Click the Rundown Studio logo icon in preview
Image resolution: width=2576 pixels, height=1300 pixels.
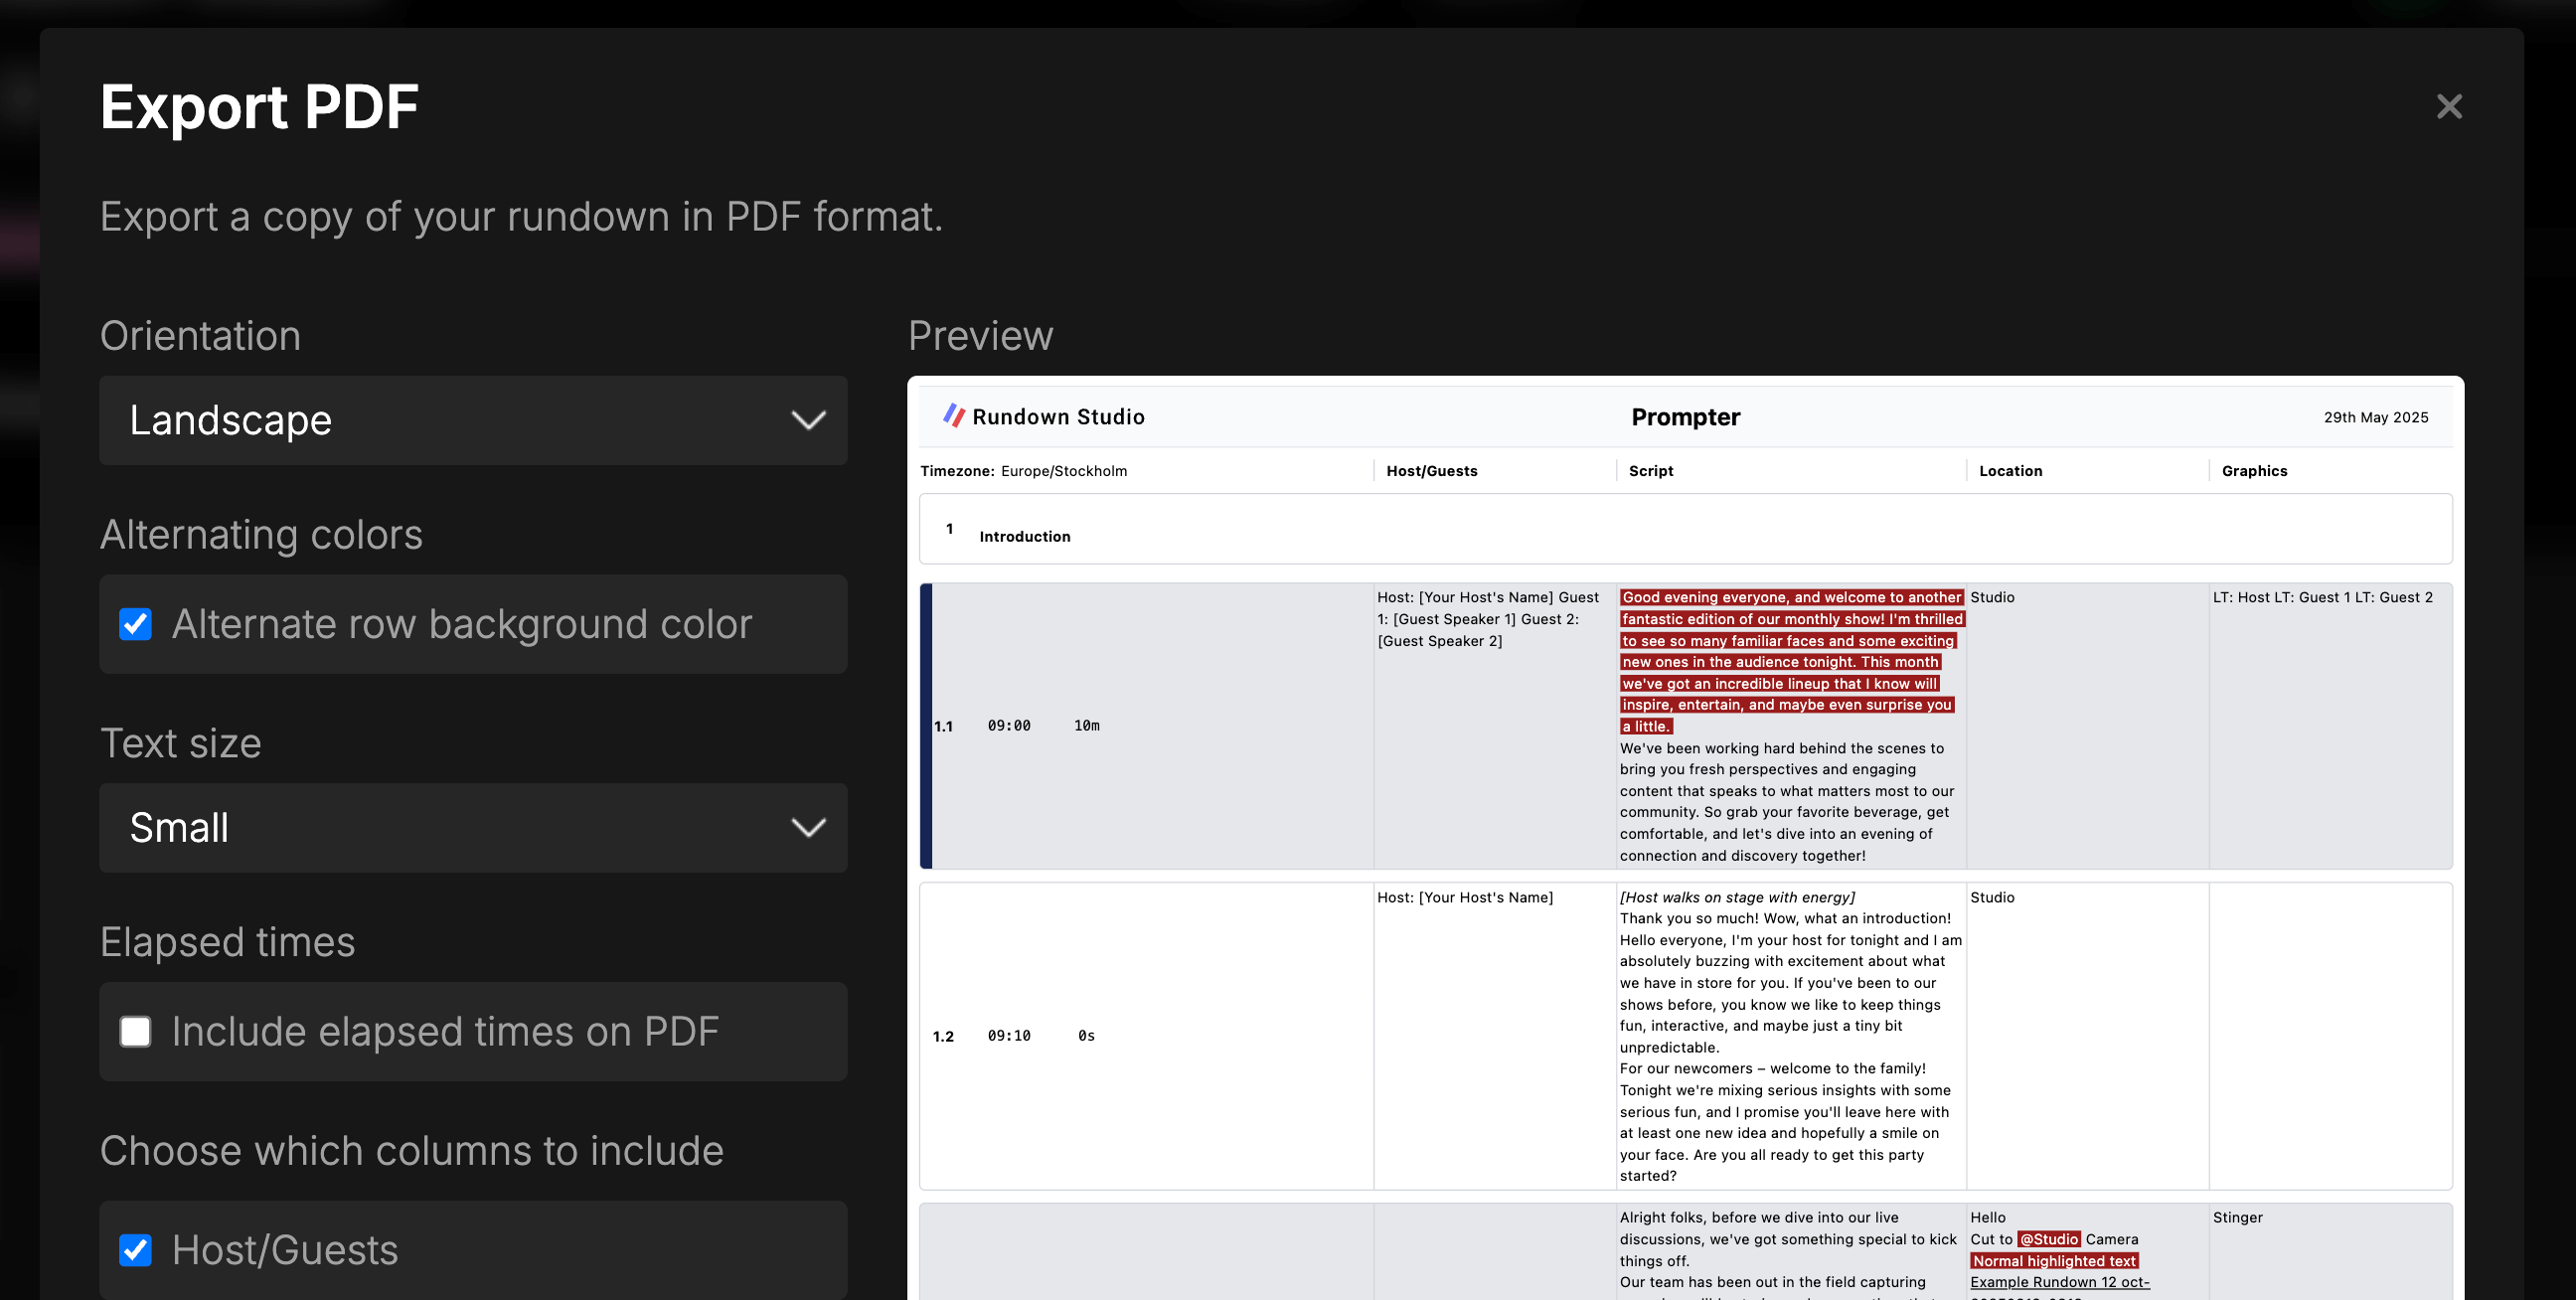(x=954, y=416)
